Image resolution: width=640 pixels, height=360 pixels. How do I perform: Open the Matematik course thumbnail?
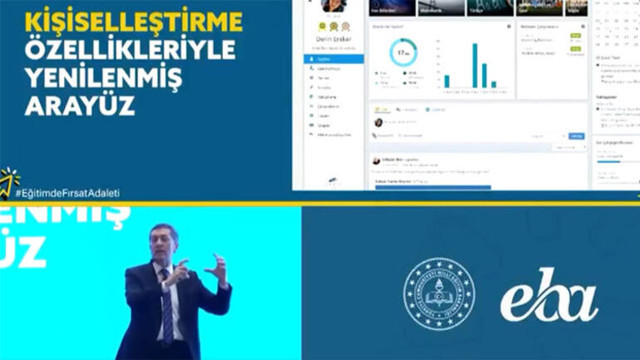[441, 8]
